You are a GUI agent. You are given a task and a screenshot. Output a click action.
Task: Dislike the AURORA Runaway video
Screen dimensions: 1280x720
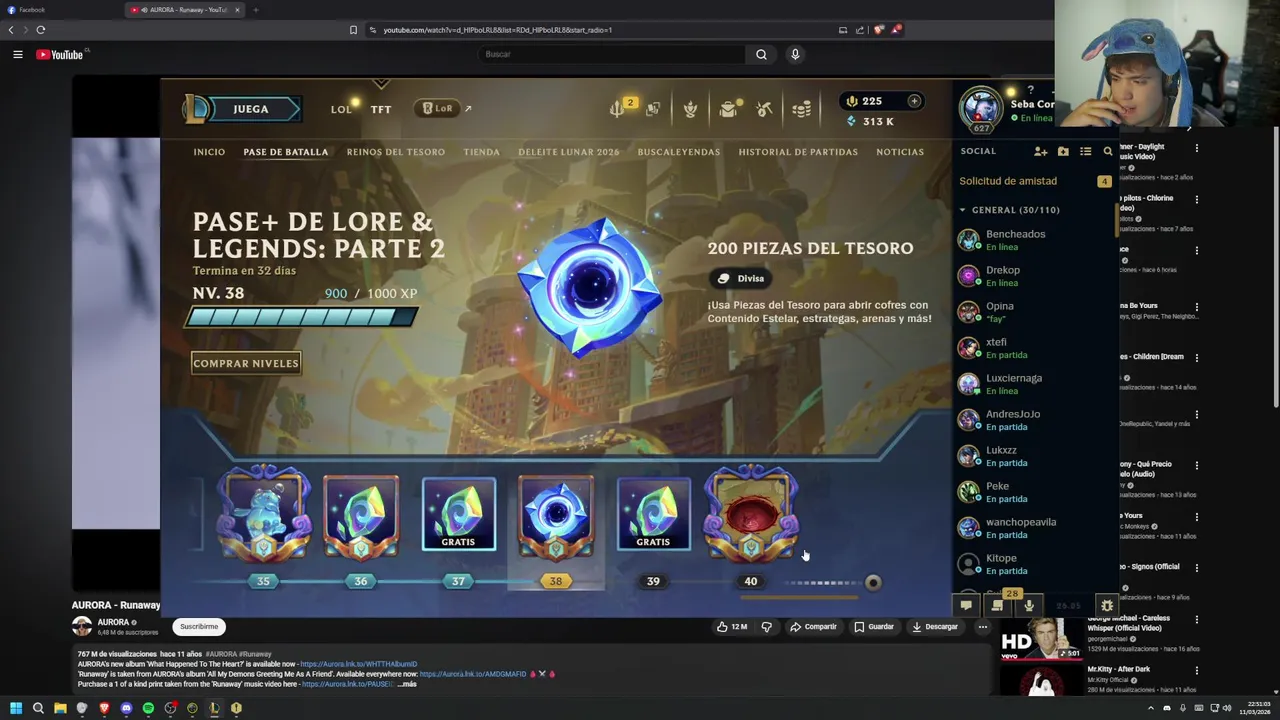click(x=767, y=627)
